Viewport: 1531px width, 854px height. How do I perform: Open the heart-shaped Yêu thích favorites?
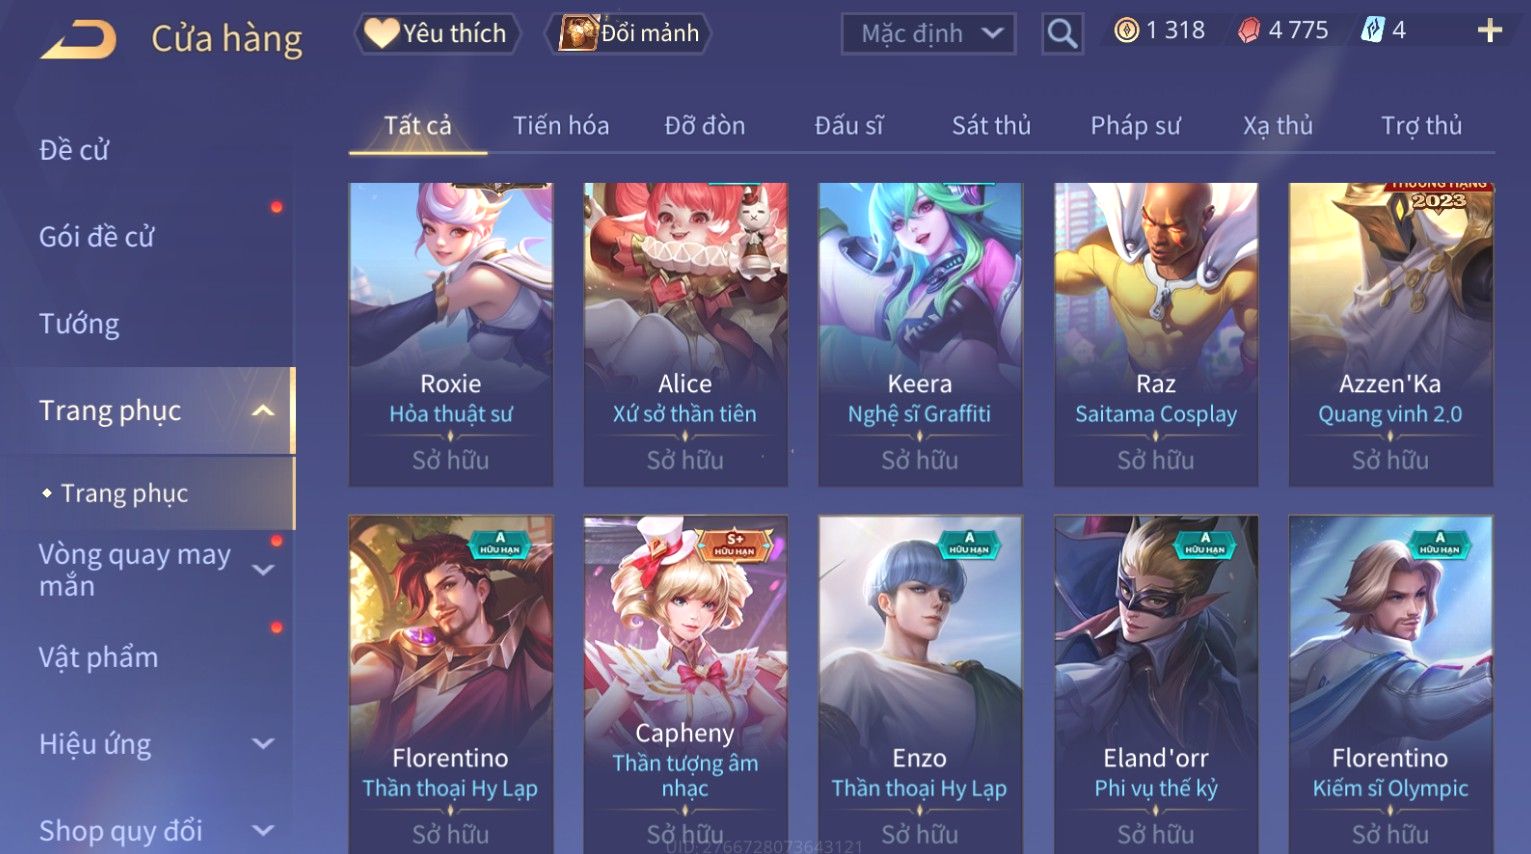point(437,33)
